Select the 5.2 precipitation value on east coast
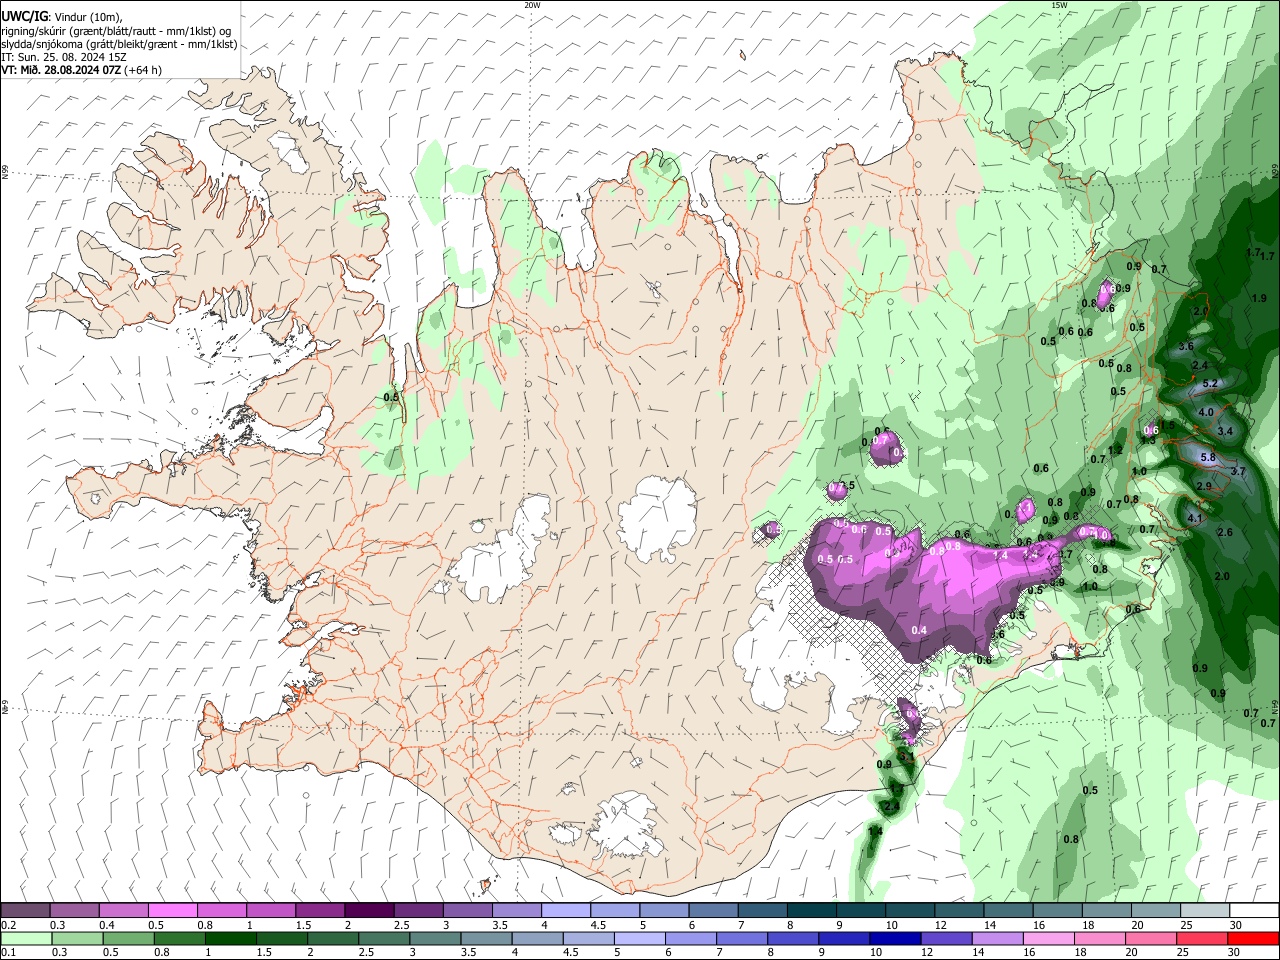1280x960 pixels. [x=1208, y=383]
